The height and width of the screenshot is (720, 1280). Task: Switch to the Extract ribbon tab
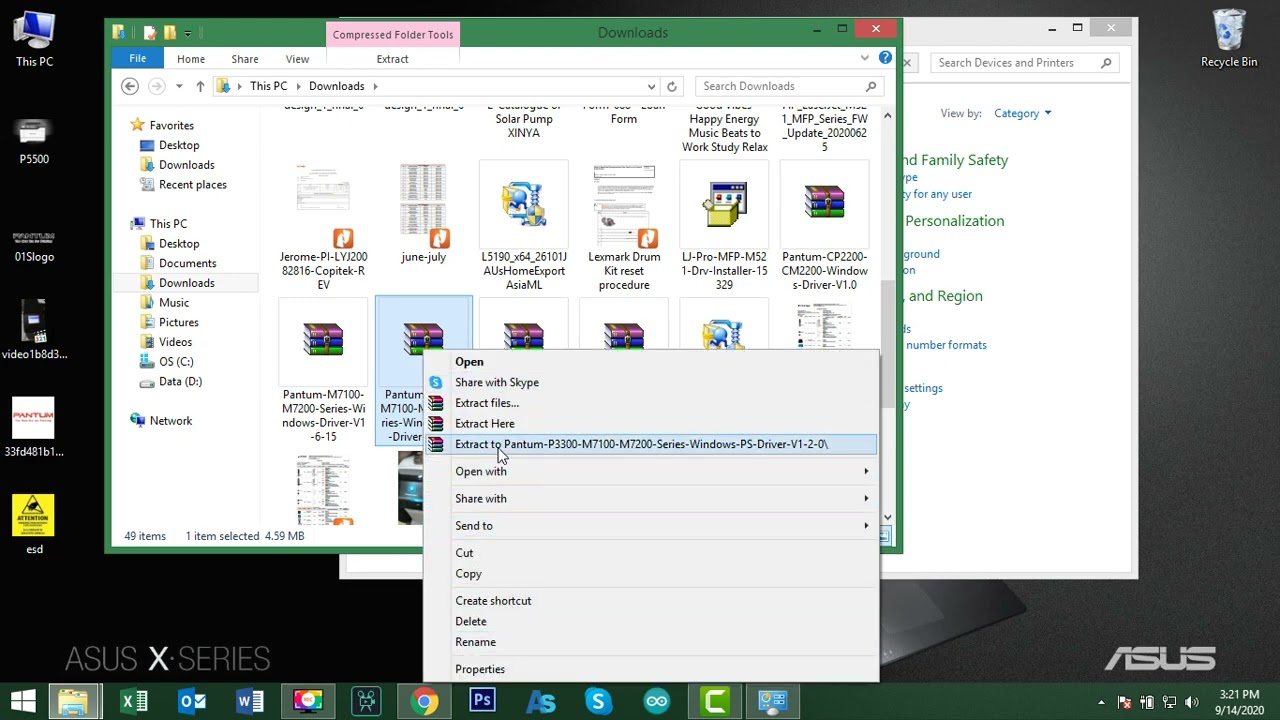pos(392,59)
